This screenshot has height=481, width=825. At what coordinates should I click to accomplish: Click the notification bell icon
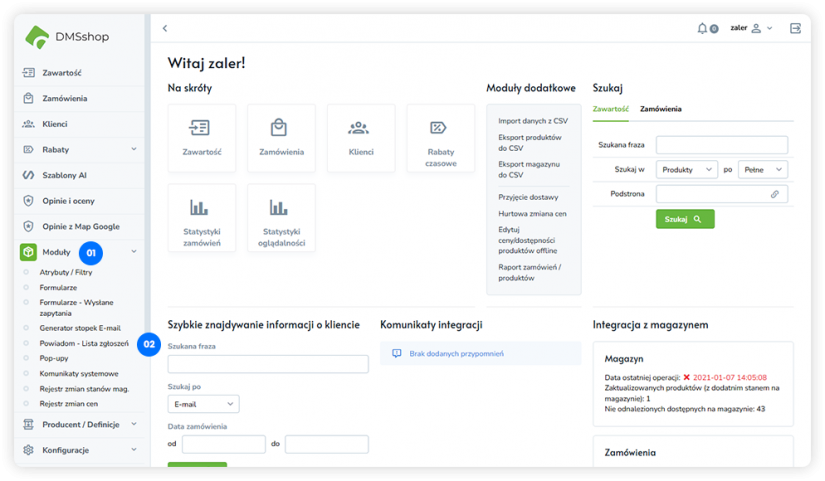[x=703, y=28]
